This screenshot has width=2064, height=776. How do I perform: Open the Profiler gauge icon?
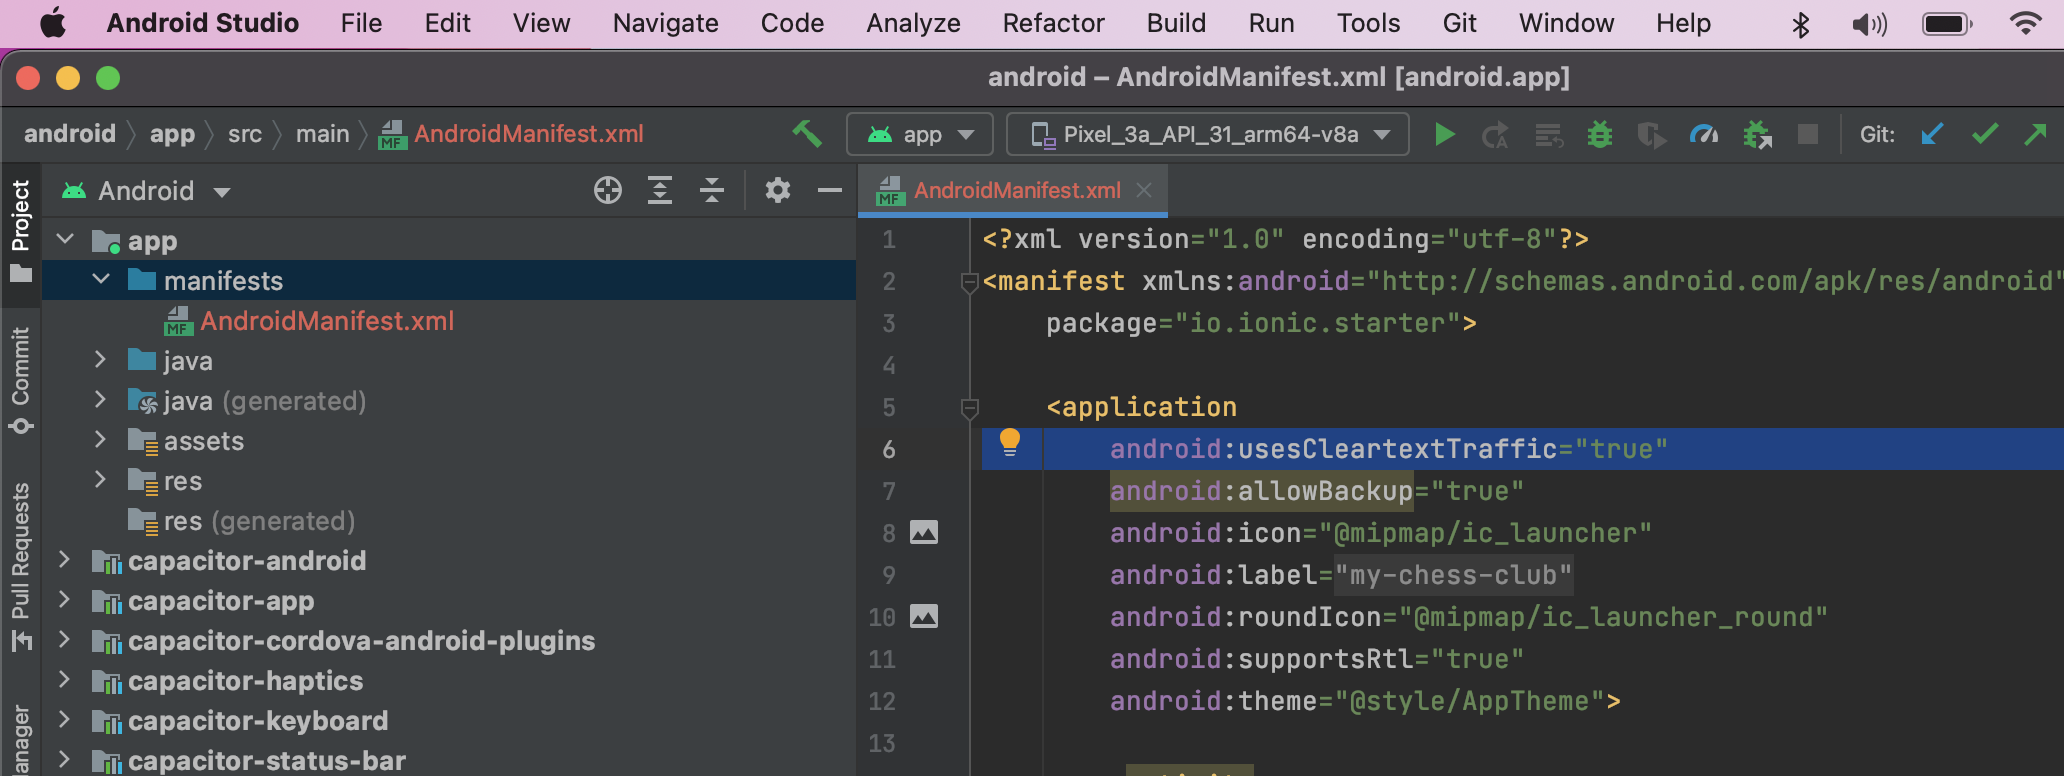click(1703, 134)
